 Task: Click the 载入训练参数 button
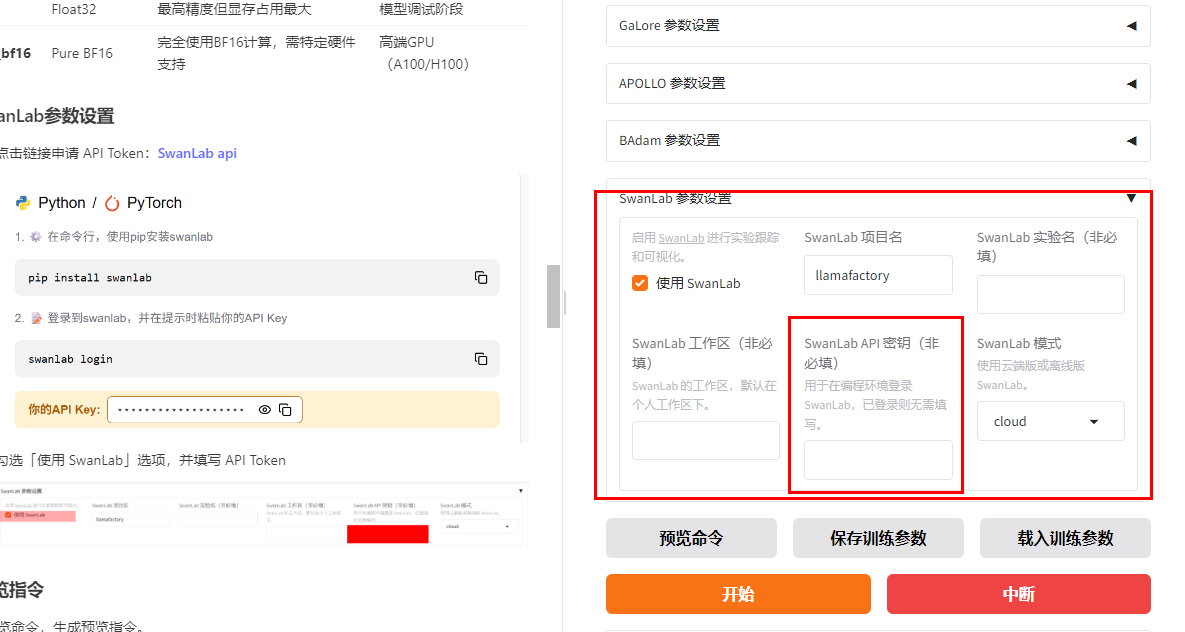[x=1065, y=538]
